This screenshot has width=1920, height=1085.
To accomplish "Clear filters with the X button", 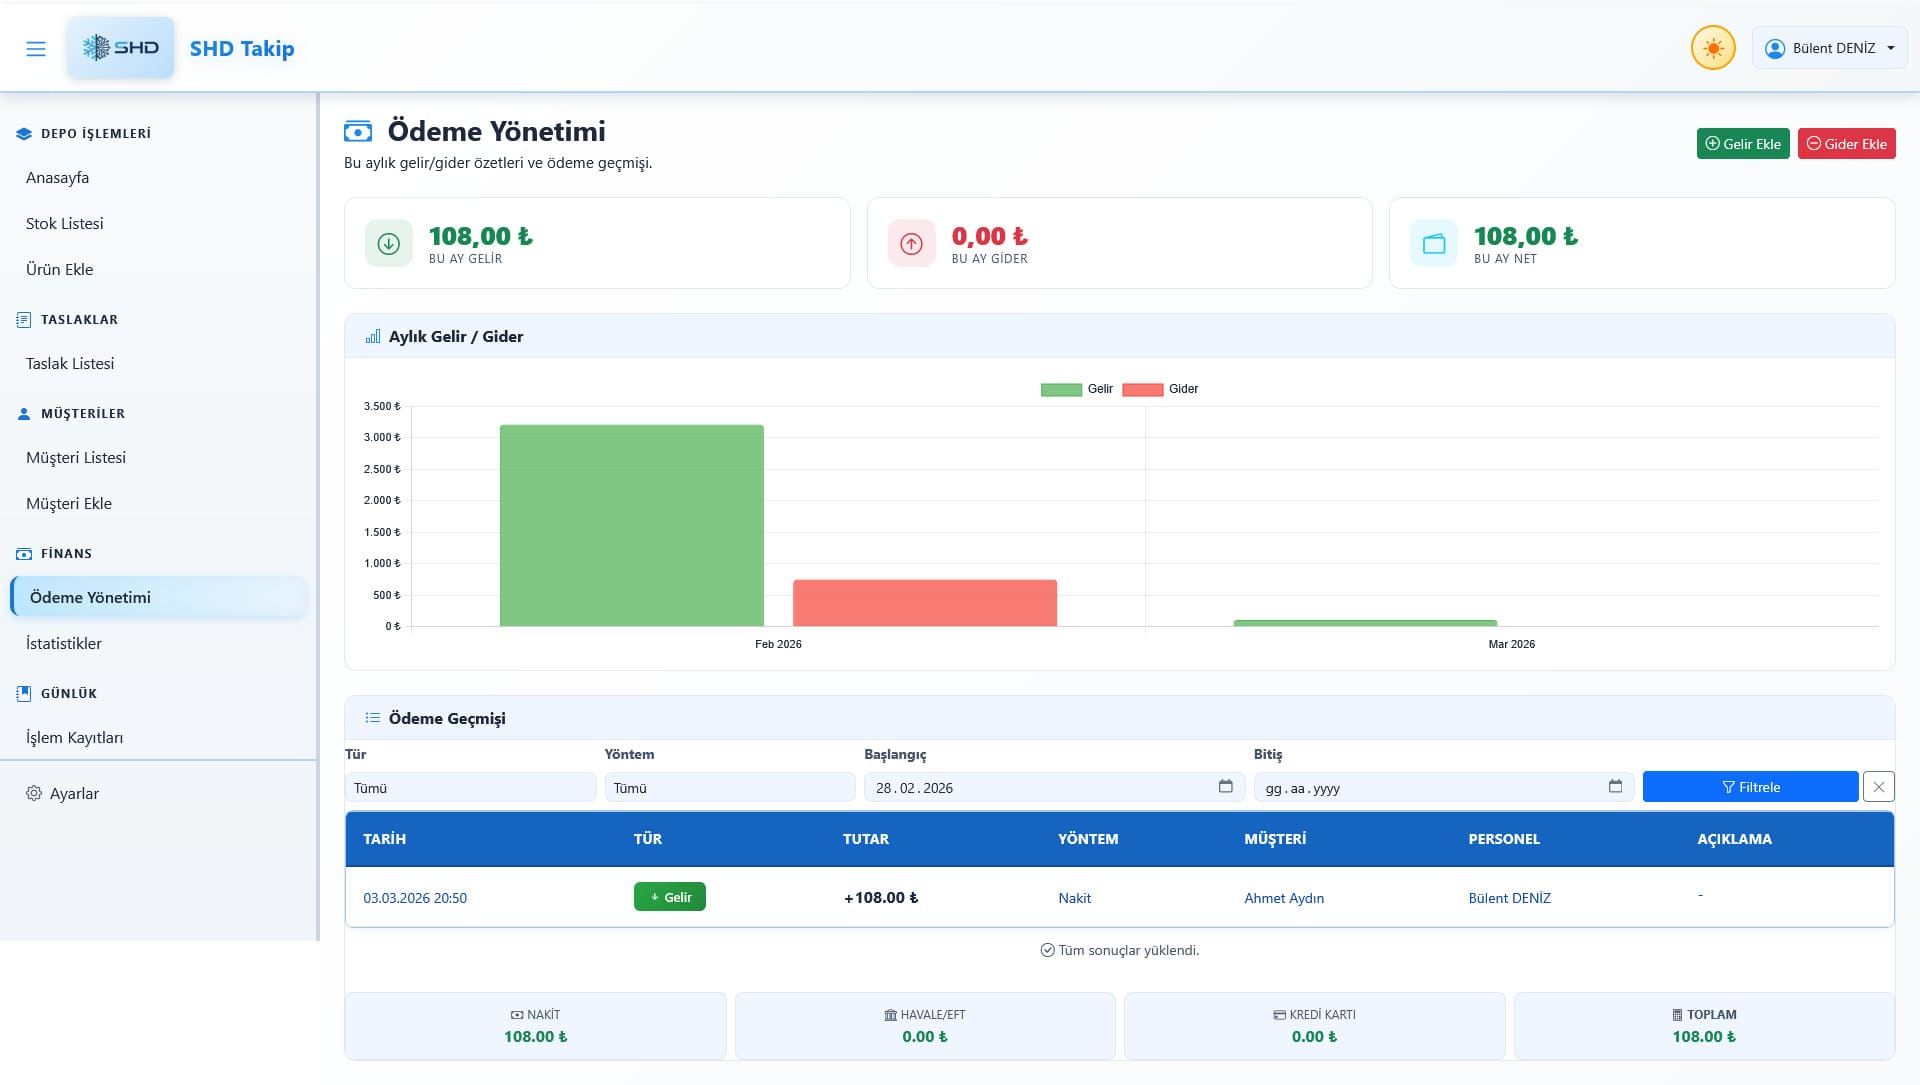I will [1879, 787].
